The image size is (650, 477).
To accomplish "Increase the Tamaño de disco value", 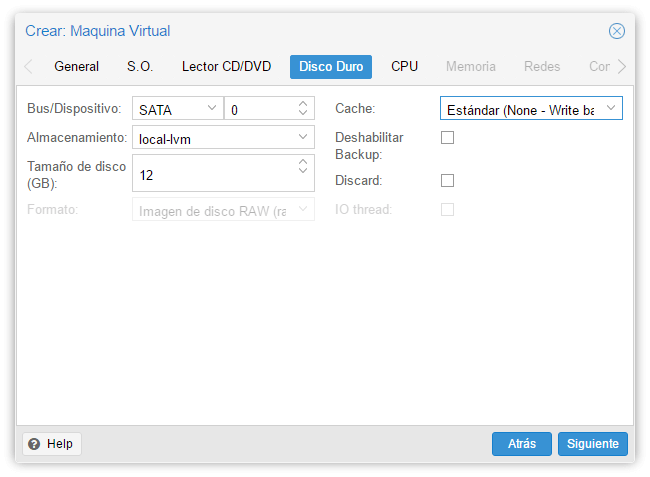I will click(303, 162).
